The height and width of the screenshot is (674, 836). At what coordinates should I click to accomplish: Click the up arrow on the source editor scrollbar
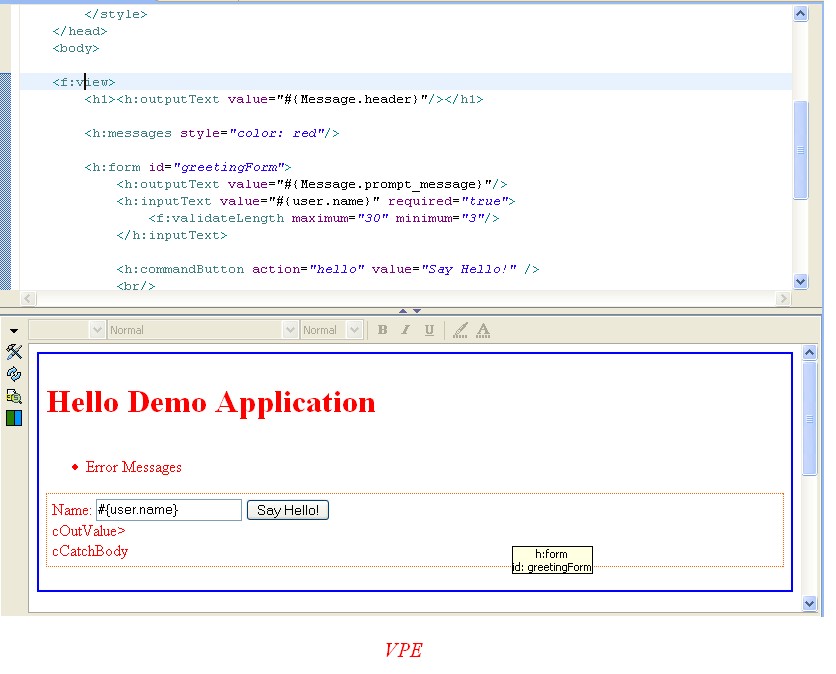[x=800, y=14]
